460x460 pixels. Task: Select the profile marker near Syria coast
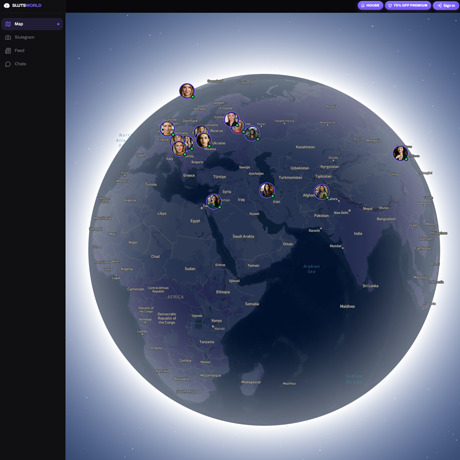pos(214,201)
